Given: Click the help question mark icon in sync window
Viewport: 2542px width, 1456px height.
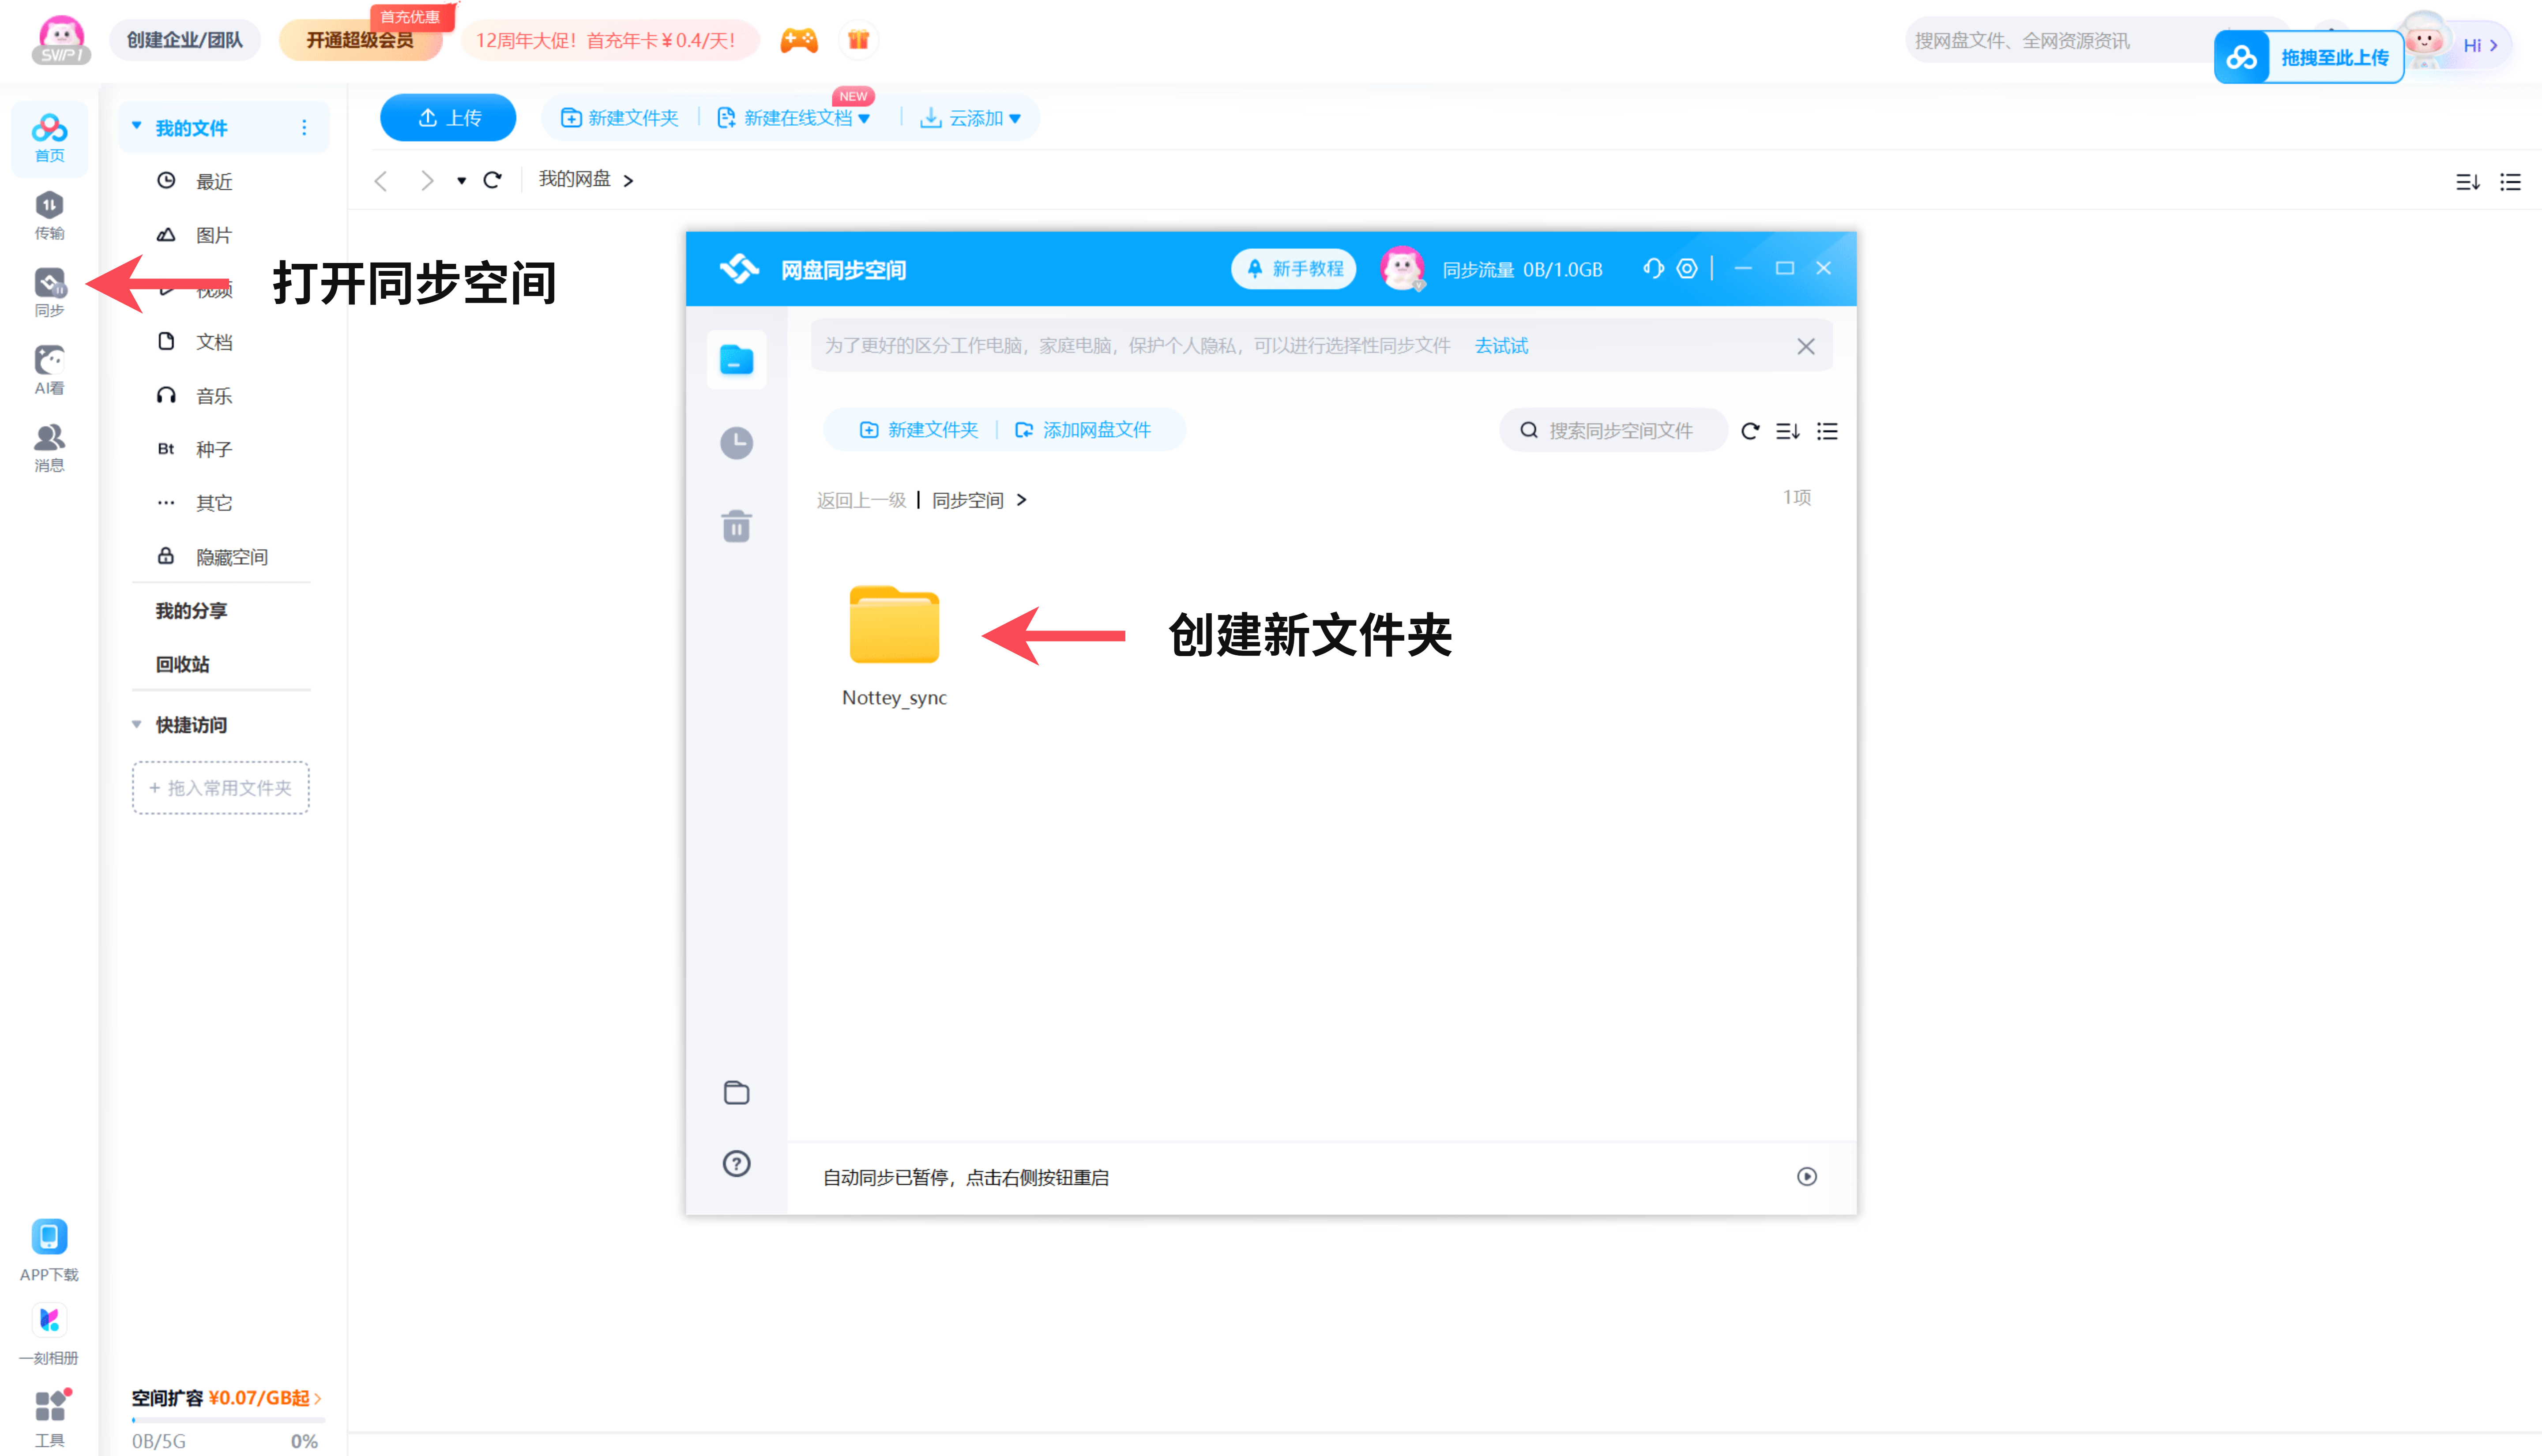Looking at the screenshot, I should pyautogui.click(x=737, y=1163).
